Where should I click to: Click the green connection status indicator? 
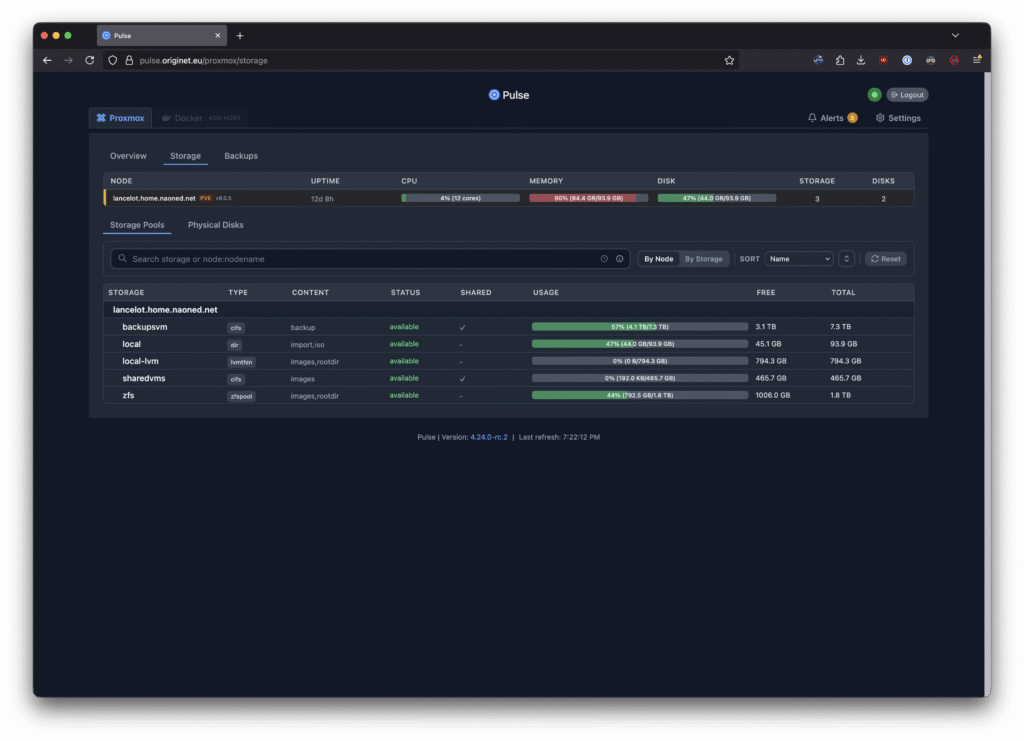874,95
